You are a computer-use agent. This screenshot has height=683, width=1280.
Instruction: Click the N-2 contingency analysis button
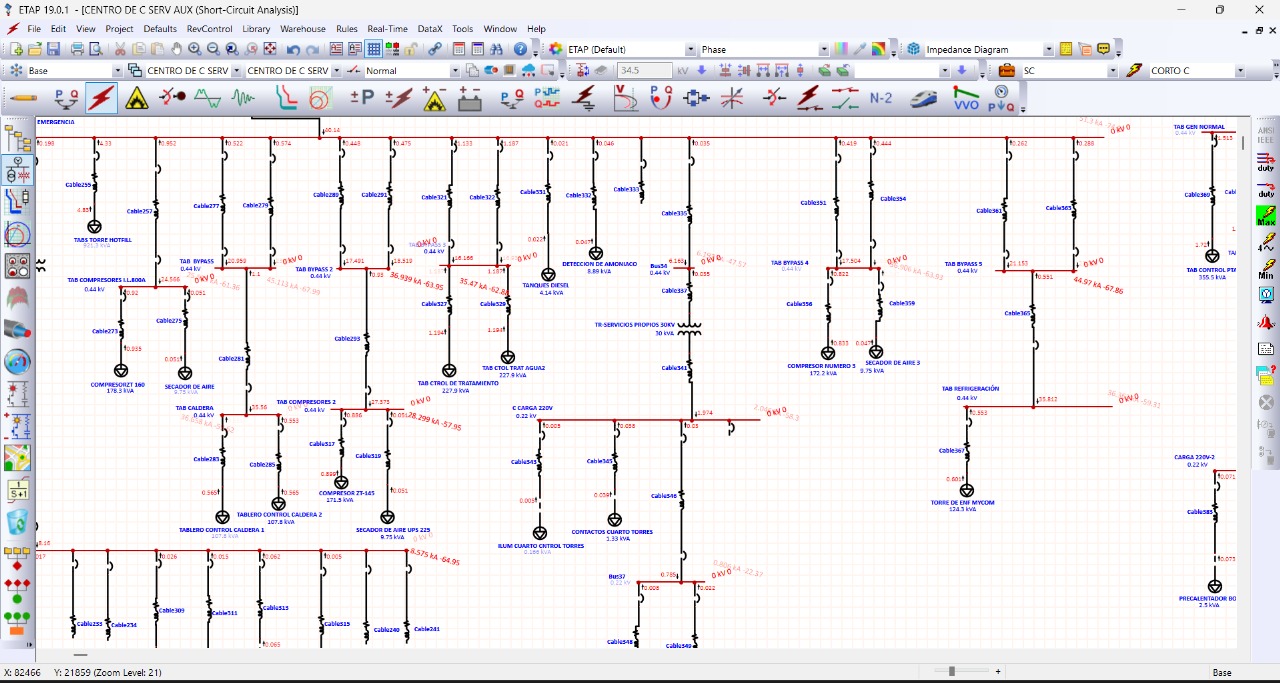coord(881,98)
